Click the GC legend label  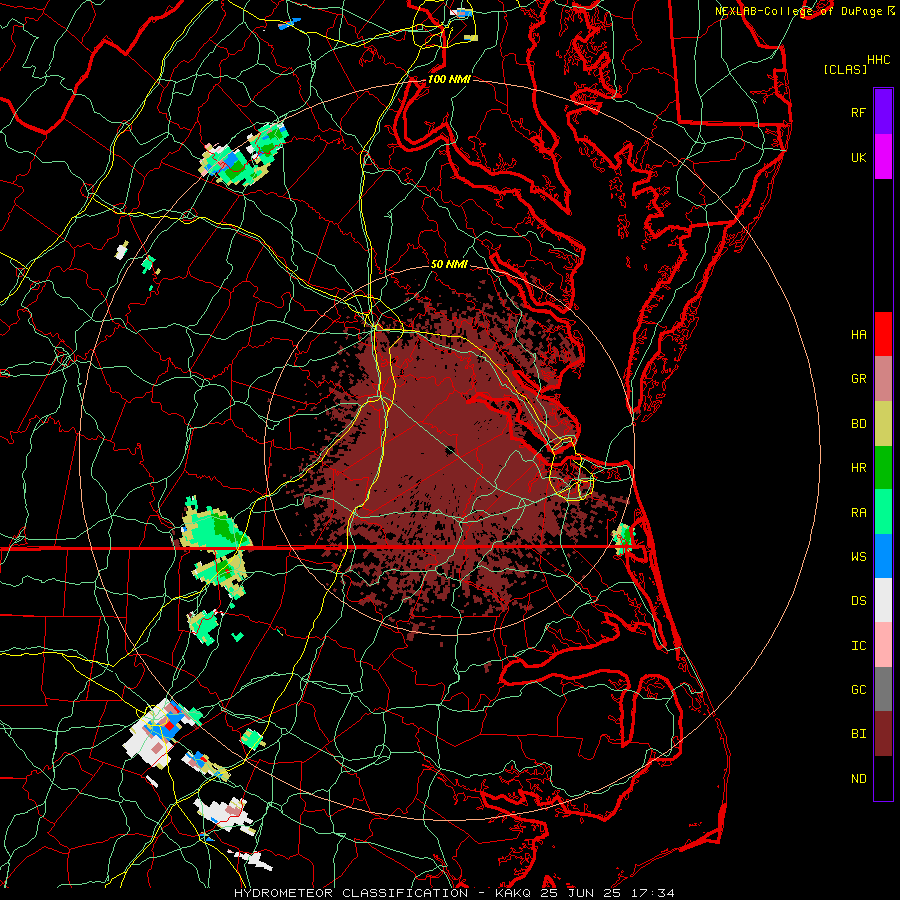[858, 690]
